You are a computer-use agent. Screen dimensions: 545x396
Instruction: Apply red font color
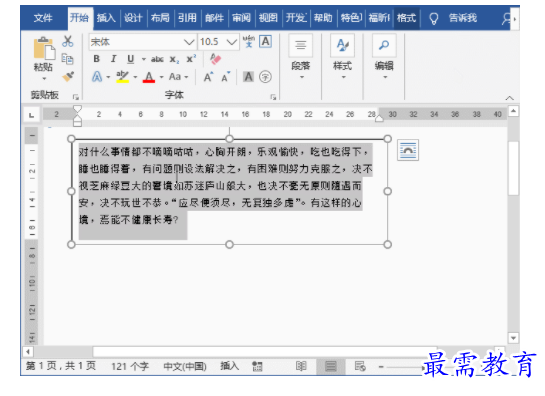pos(149,76)
